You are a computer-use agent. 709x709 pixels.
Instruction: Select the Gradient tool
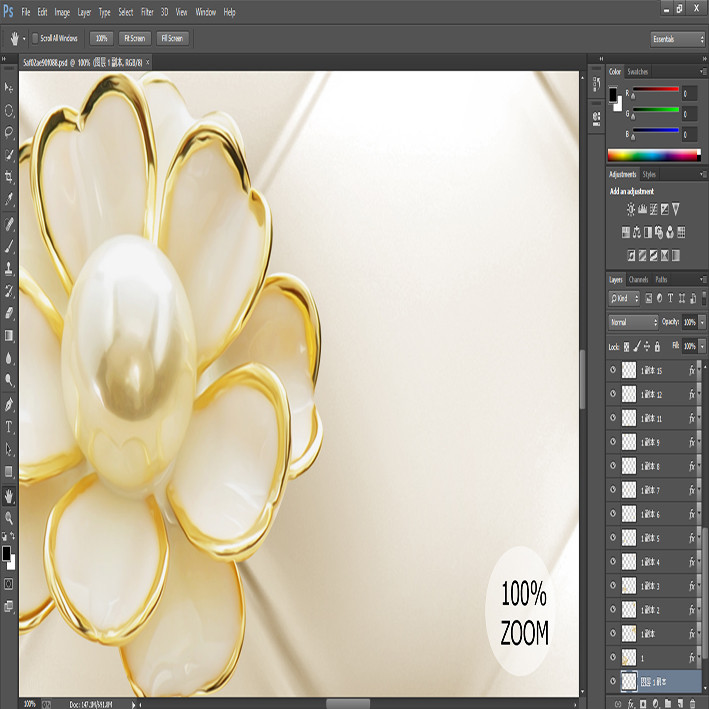[9, 335]
